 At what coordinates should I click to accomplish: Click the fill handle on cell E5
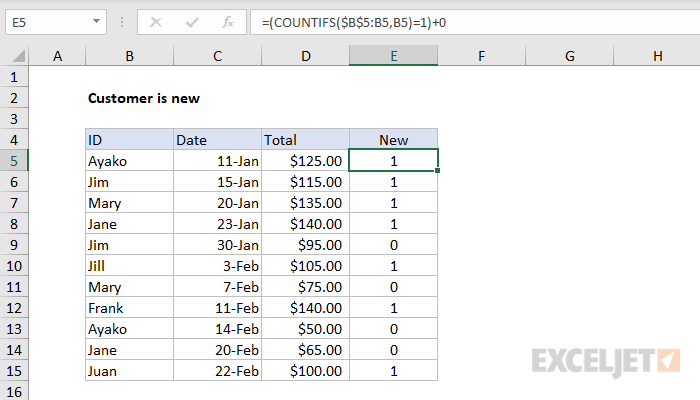point(437,171)
